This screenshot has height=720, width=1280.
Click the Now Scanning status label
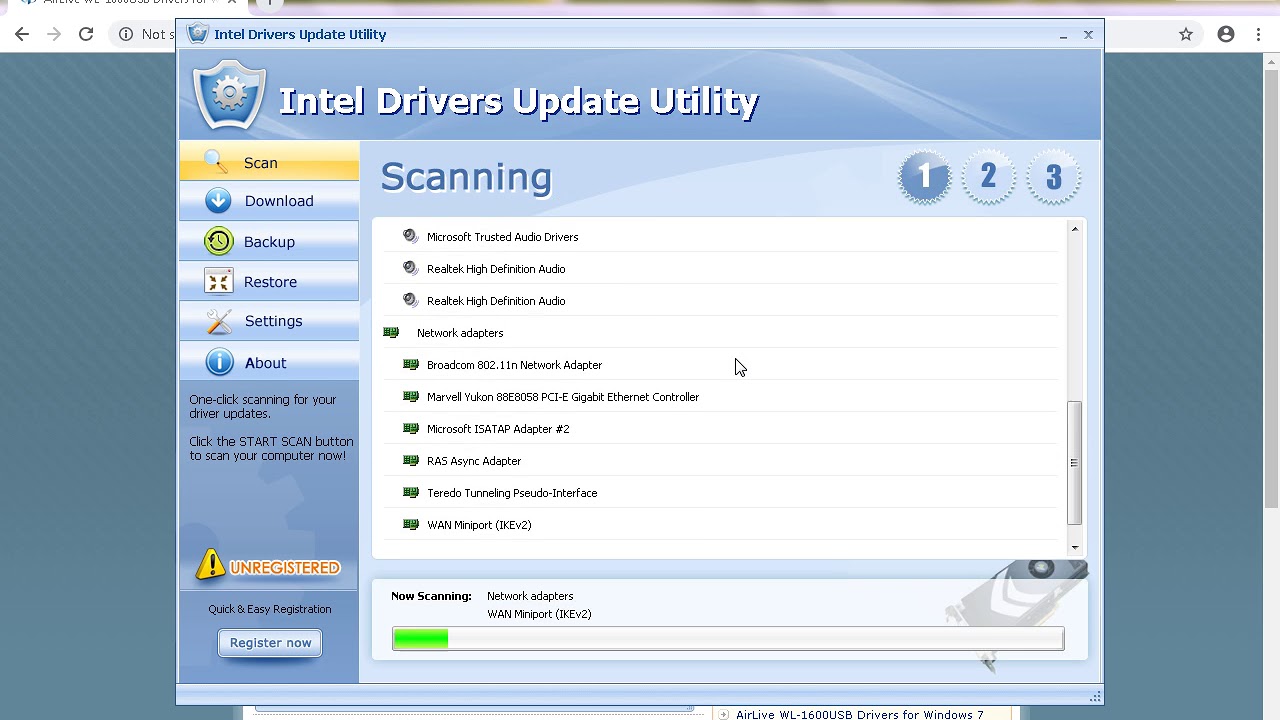coord(431,596)
